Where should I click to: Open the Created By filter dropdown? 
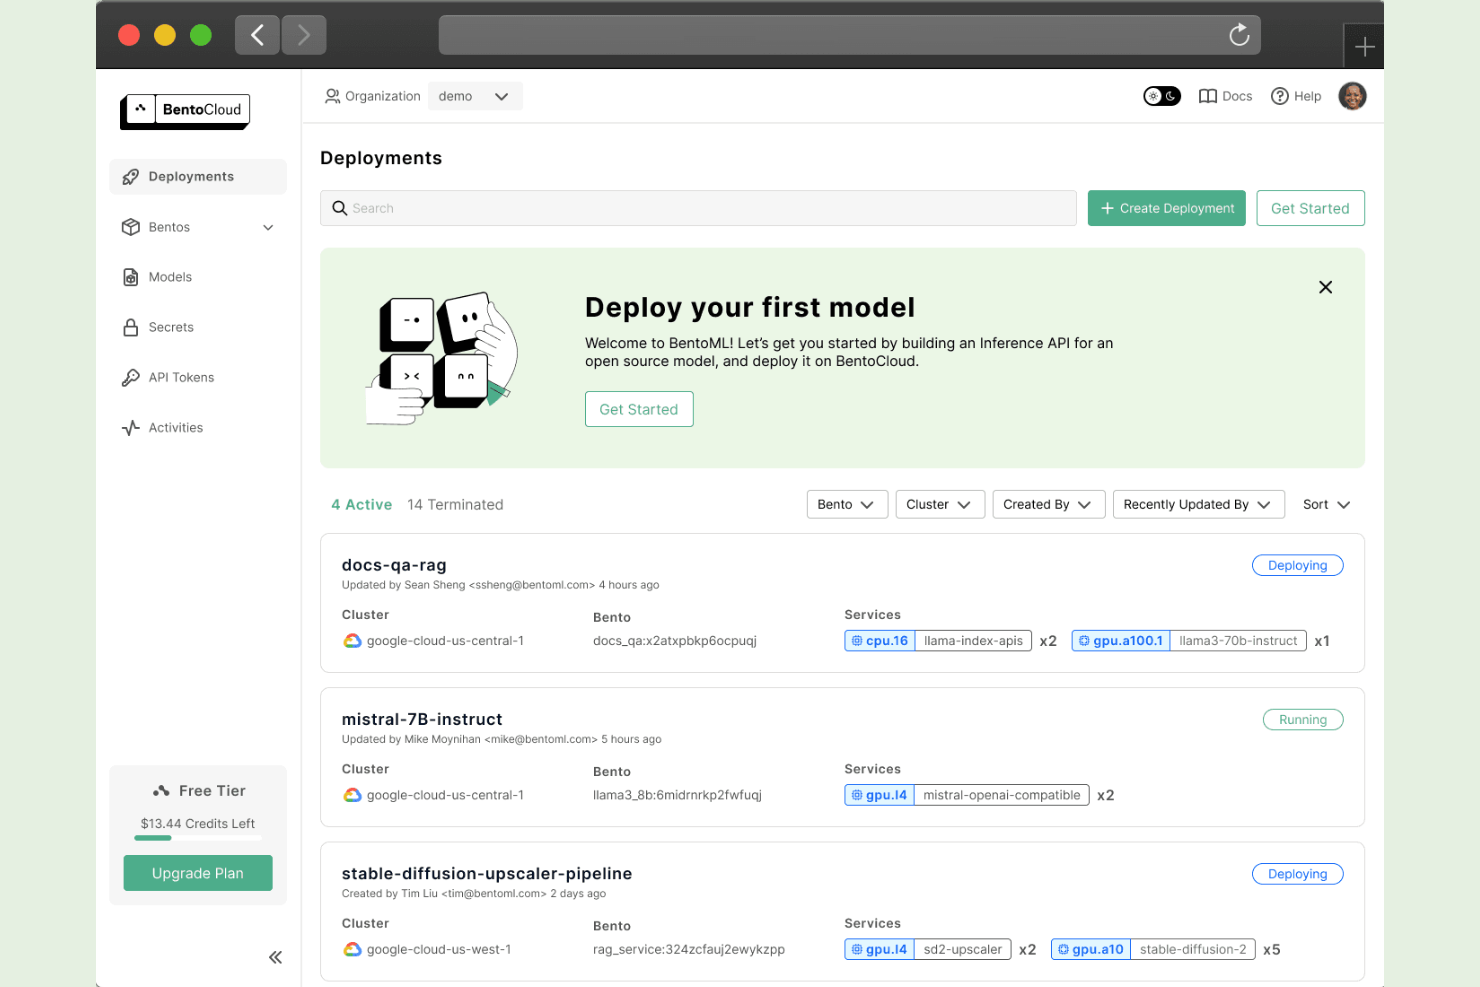1049,504
